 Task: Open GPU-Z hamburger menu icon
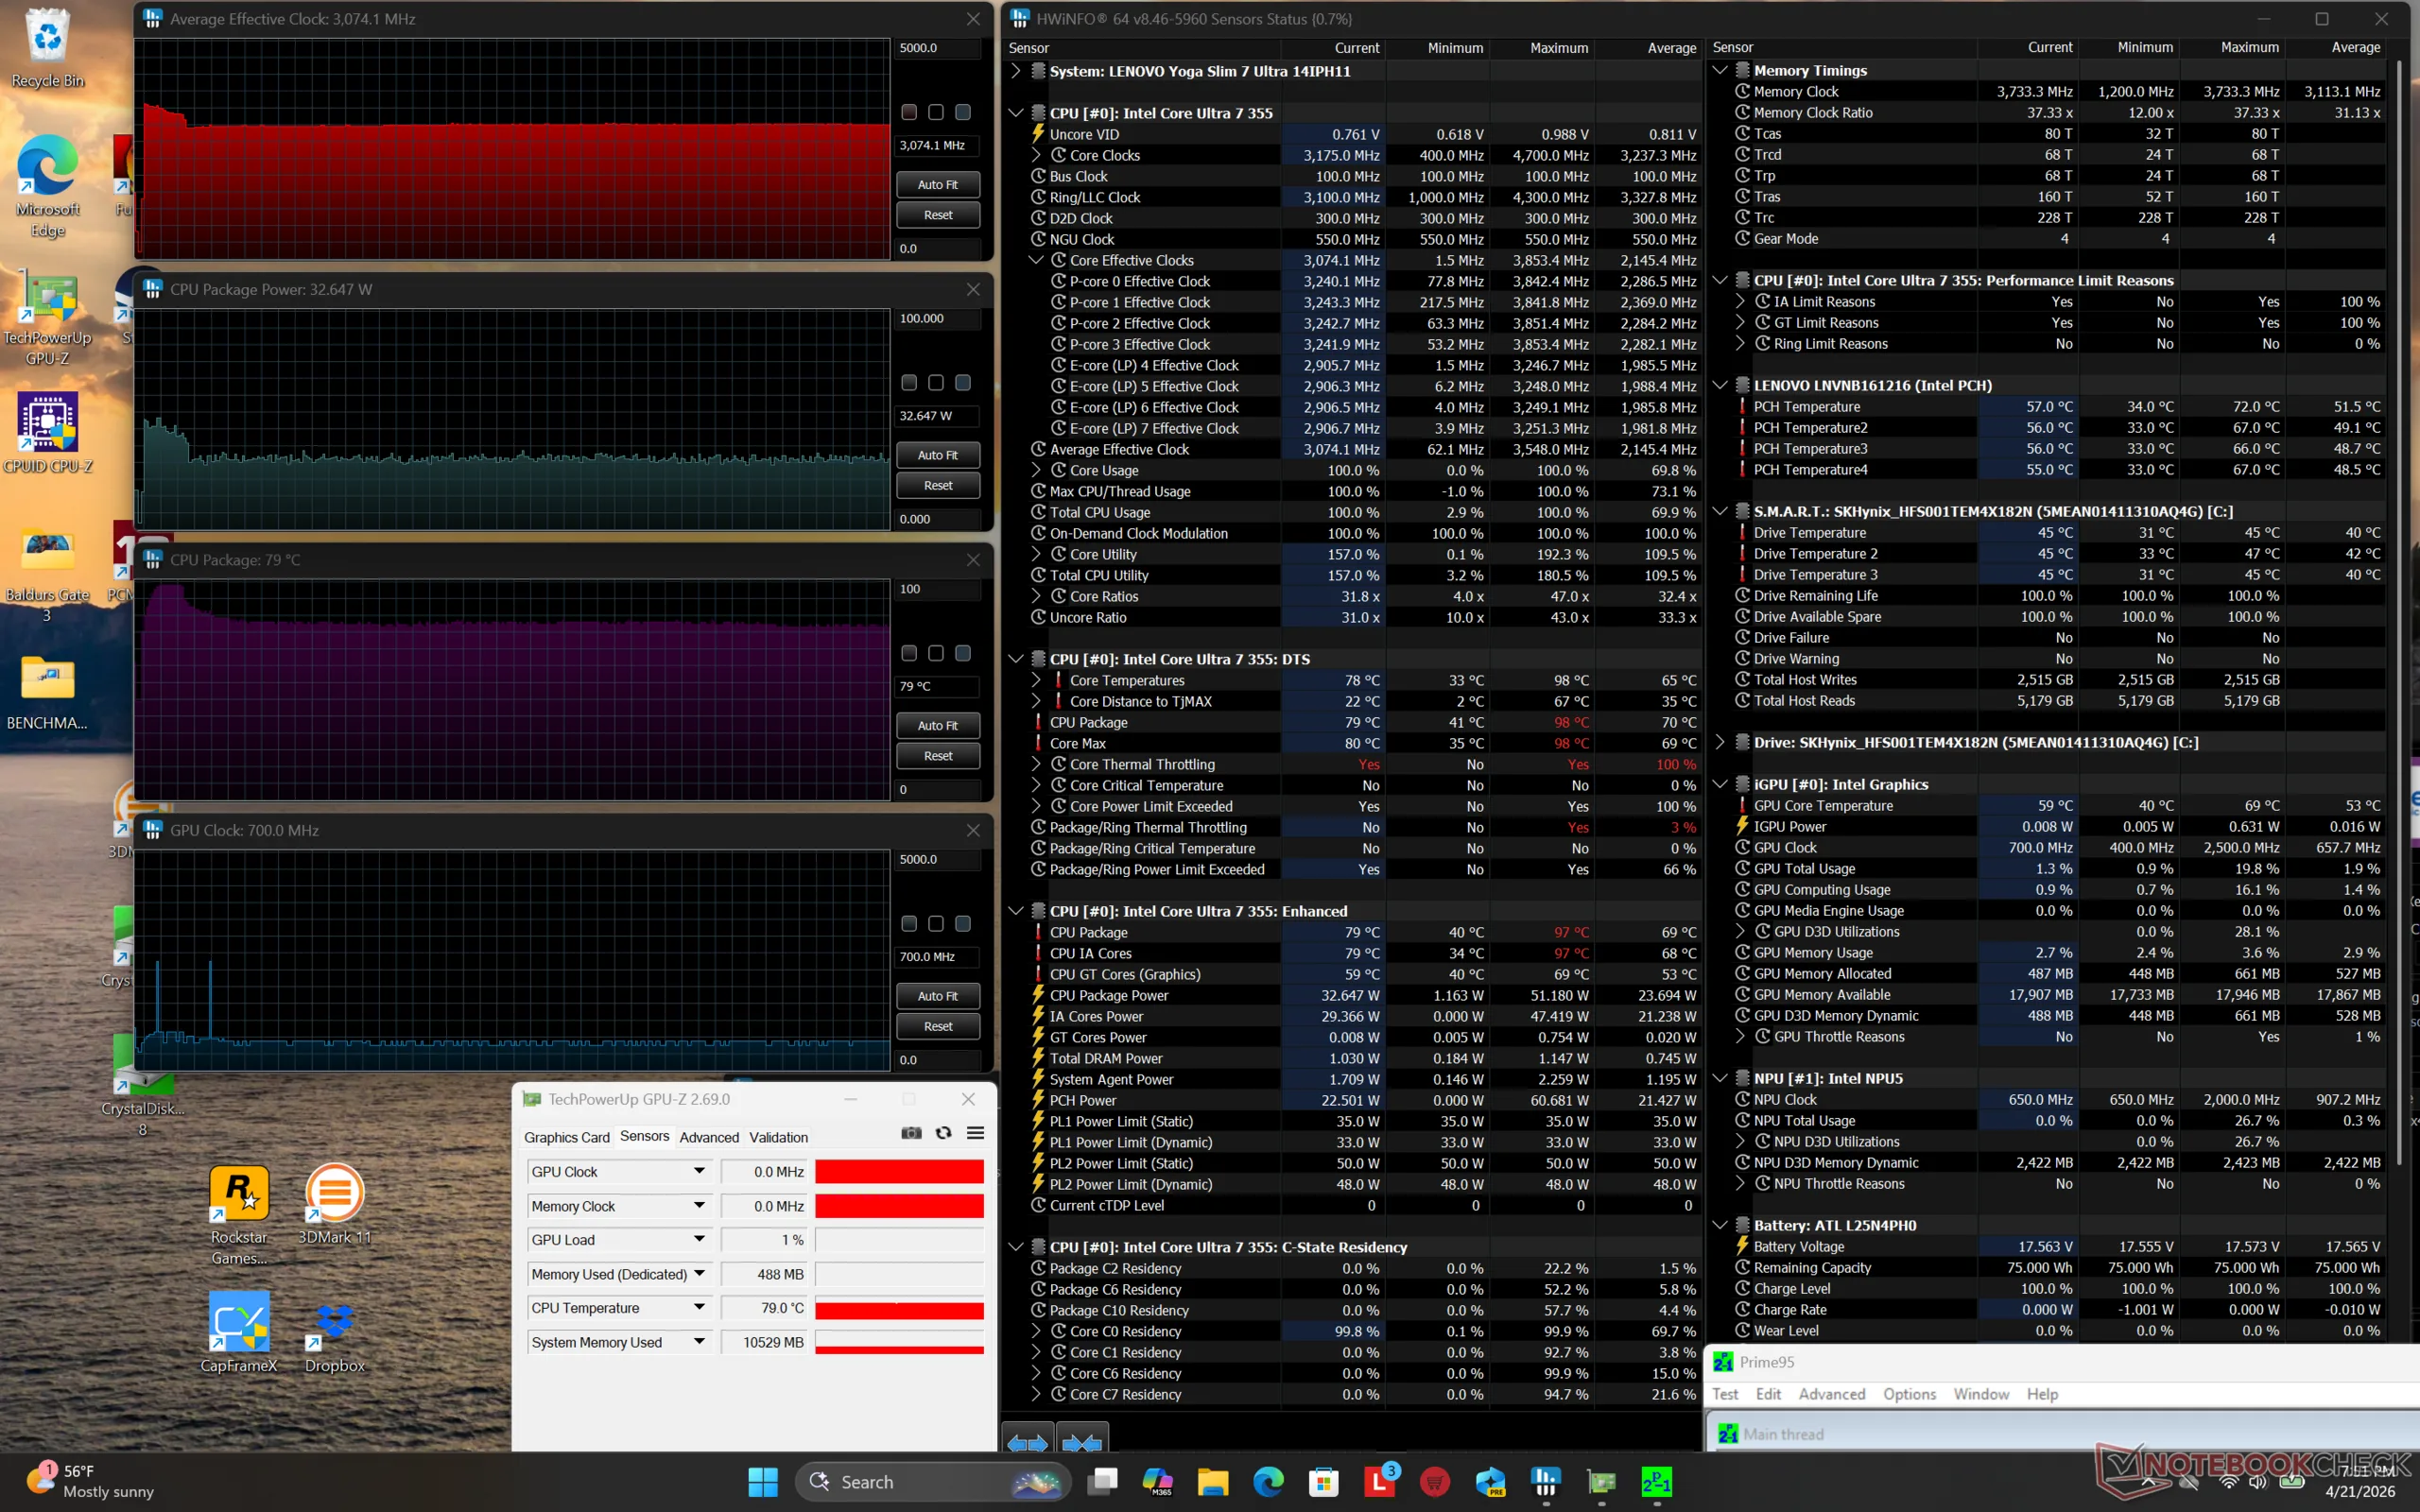click(975, 1133)
